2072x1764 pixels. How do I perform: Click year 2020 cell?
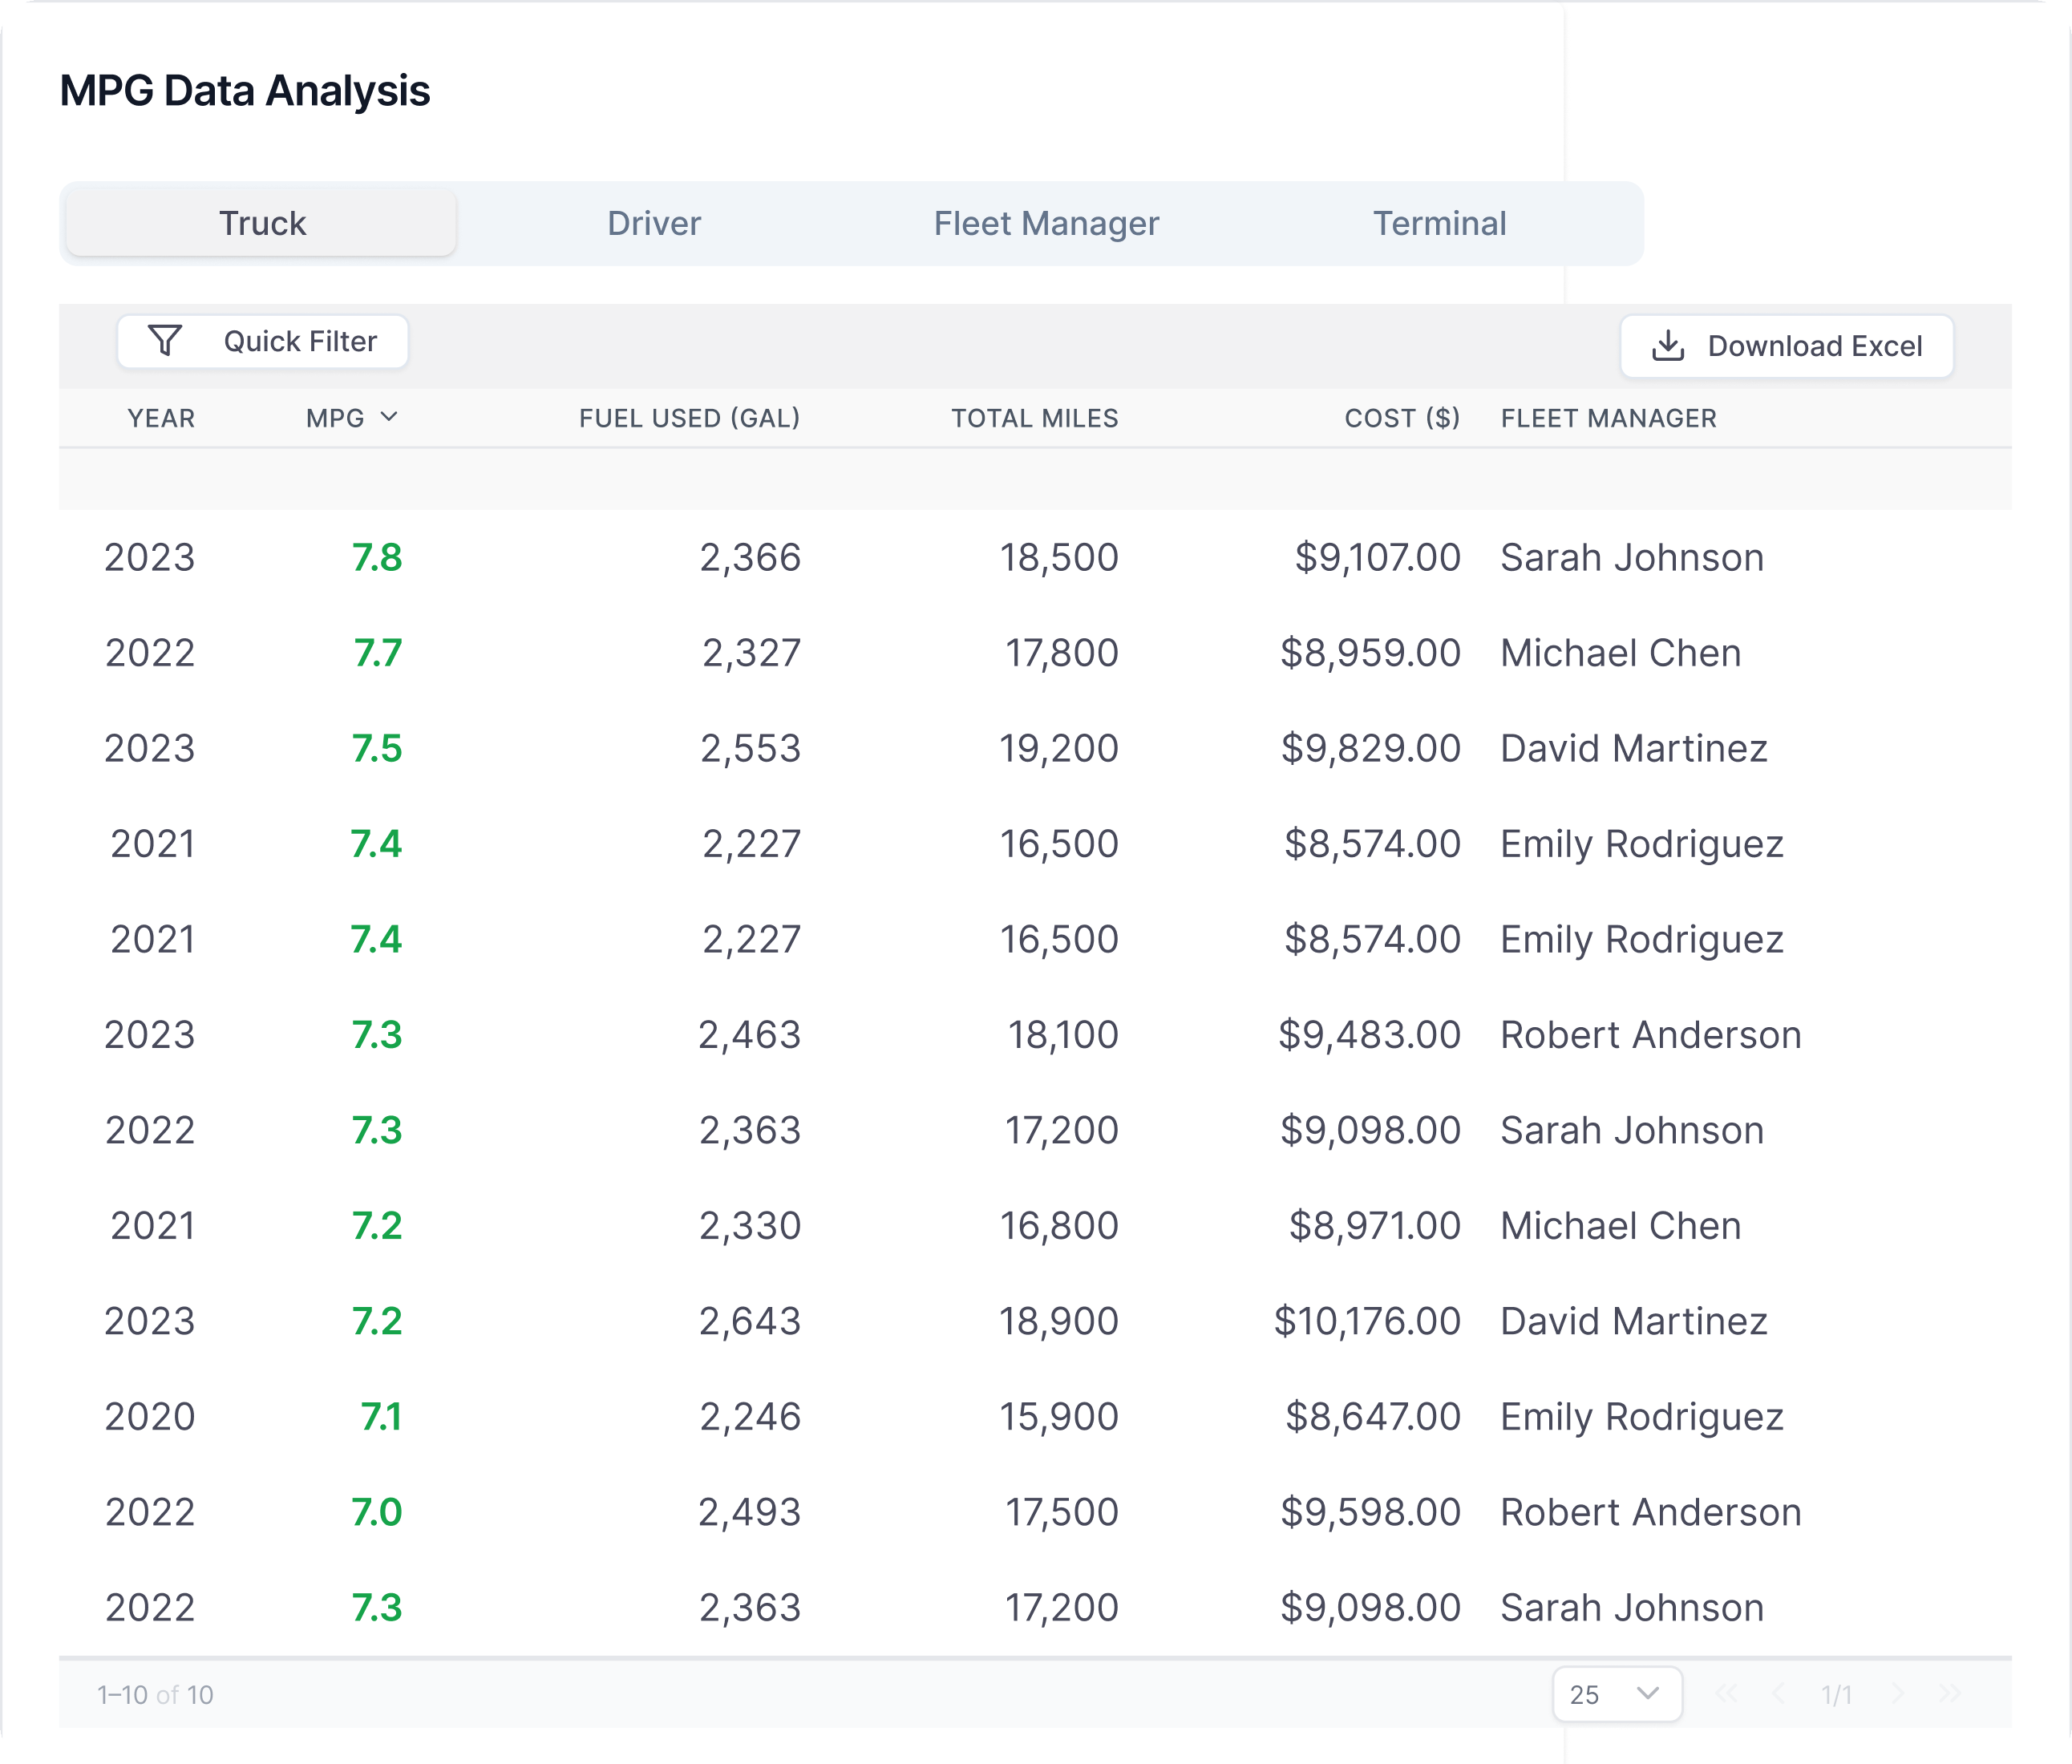150,1417
